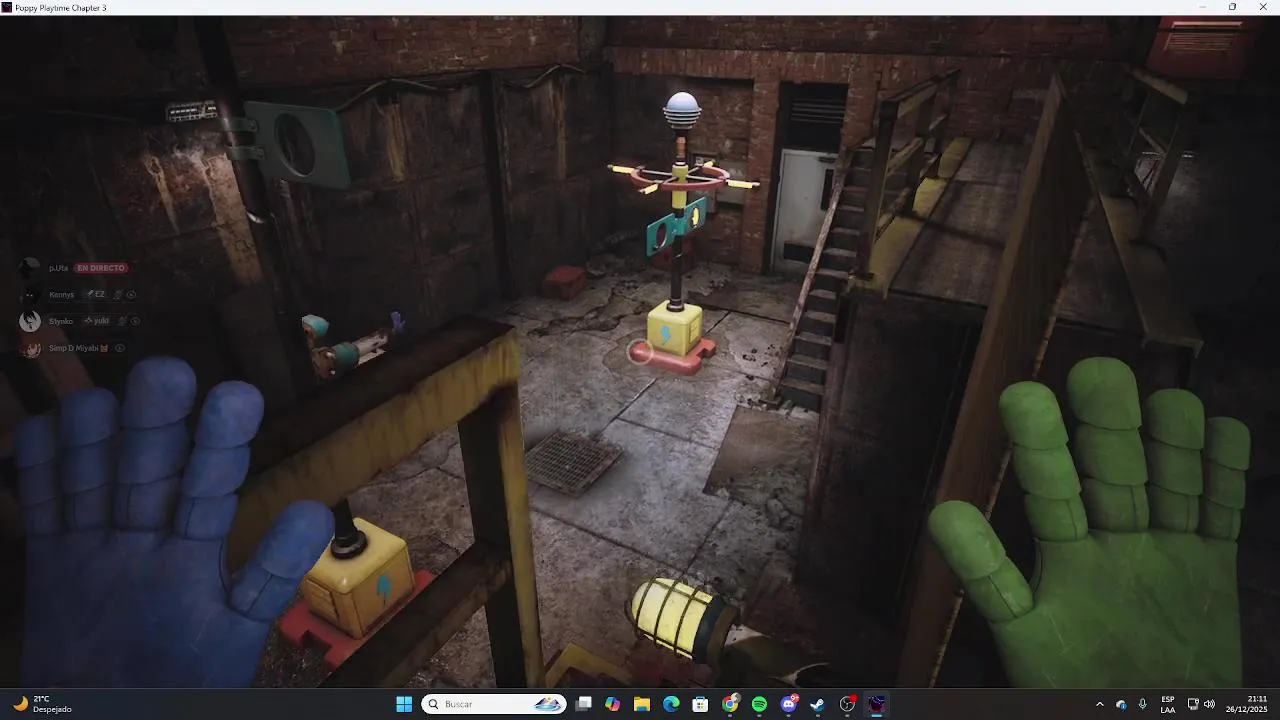Click the crosshair reticle on power base
Viewport: 1280px width, 720px height.
(640, 351)
